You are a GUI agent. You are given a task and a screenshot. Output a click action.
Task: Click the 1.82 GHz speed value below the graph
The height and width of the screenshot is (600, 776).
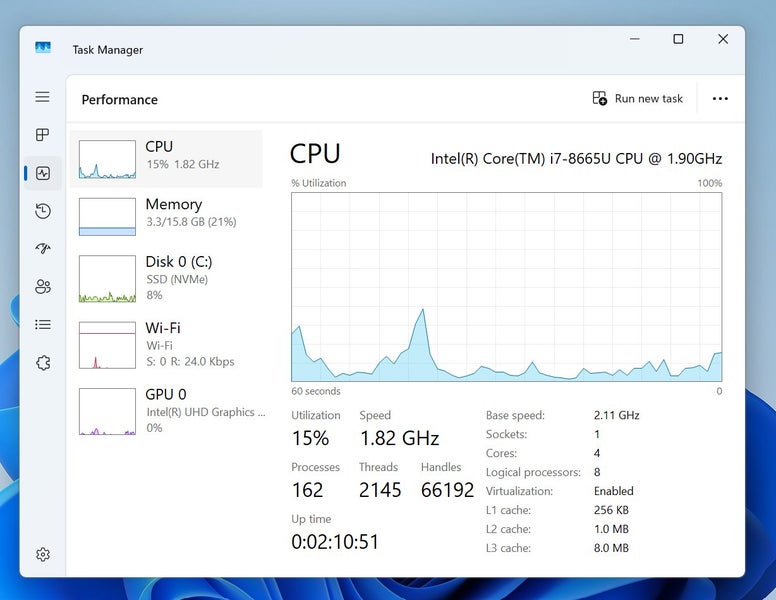pyautogui.click(x=399, y=438)
